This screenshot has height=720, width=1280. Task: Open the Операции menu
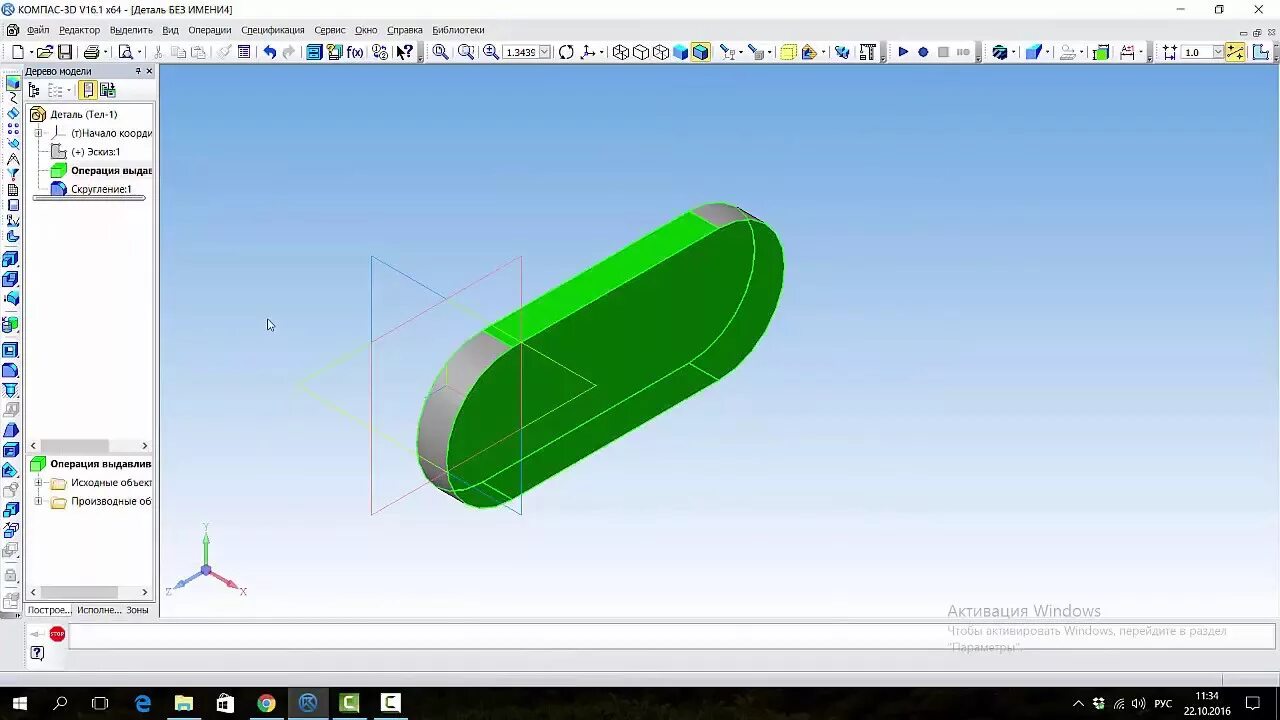coord(210,30)
